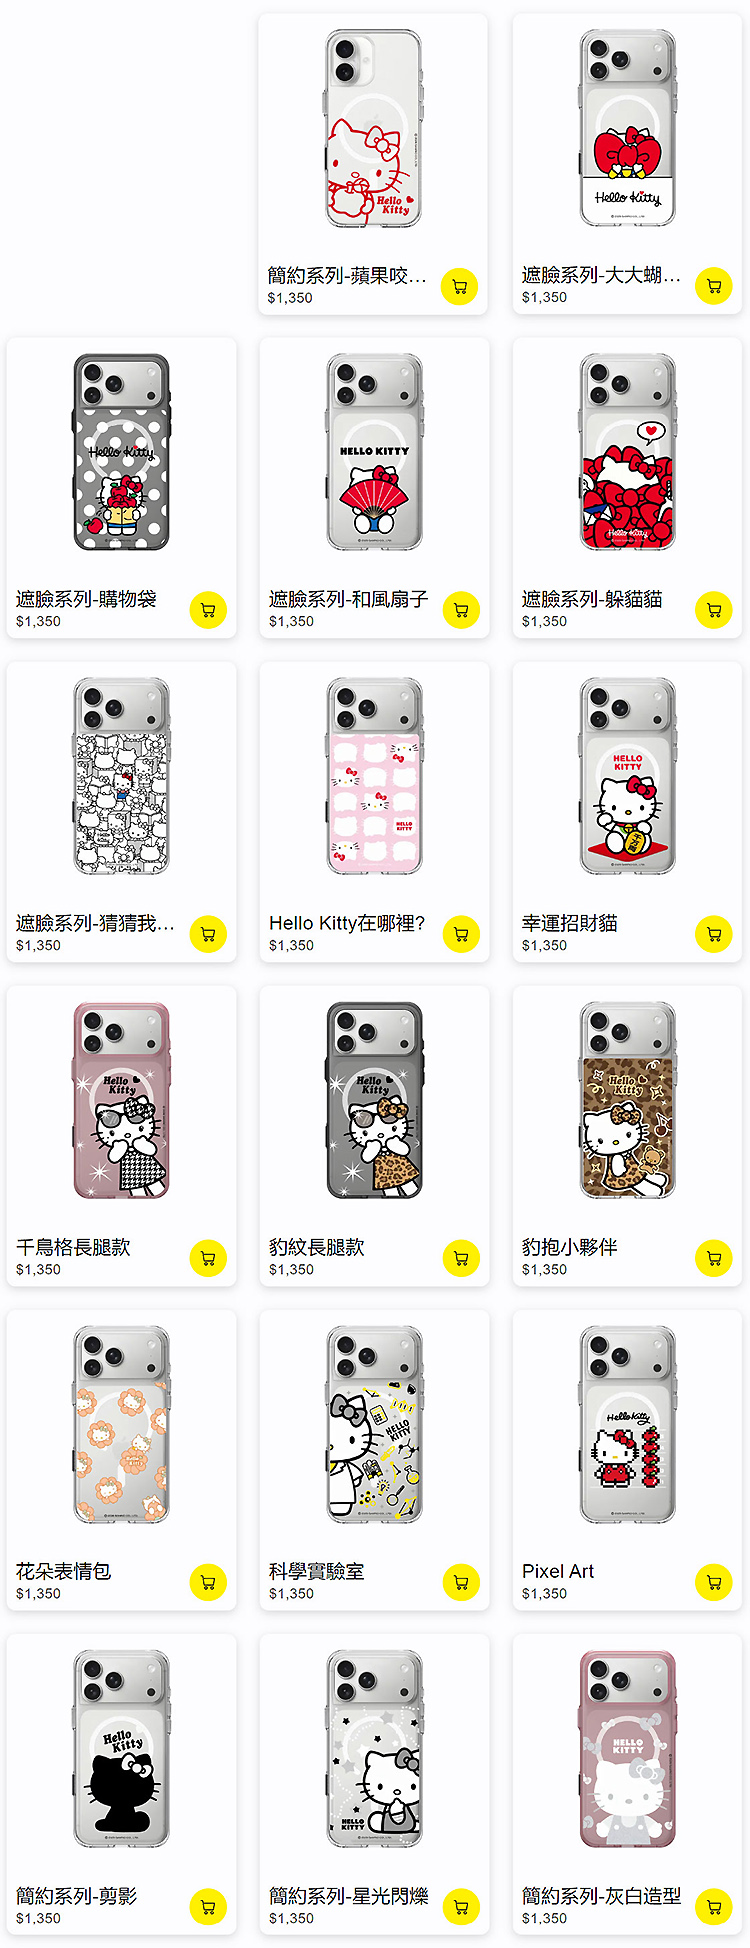
Task: Add 科學實驗室 case to cart
Action: pos(461,1582)
